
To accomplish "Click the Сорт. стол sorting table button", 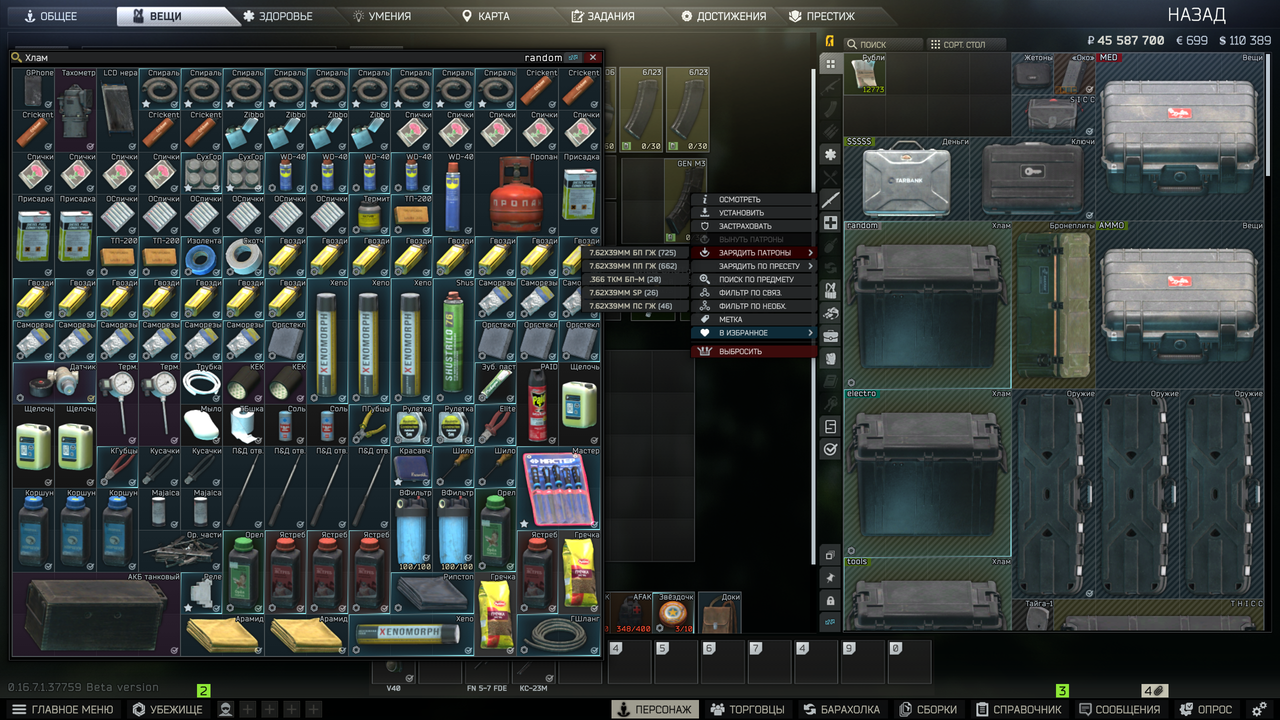I will pos(965,45).
